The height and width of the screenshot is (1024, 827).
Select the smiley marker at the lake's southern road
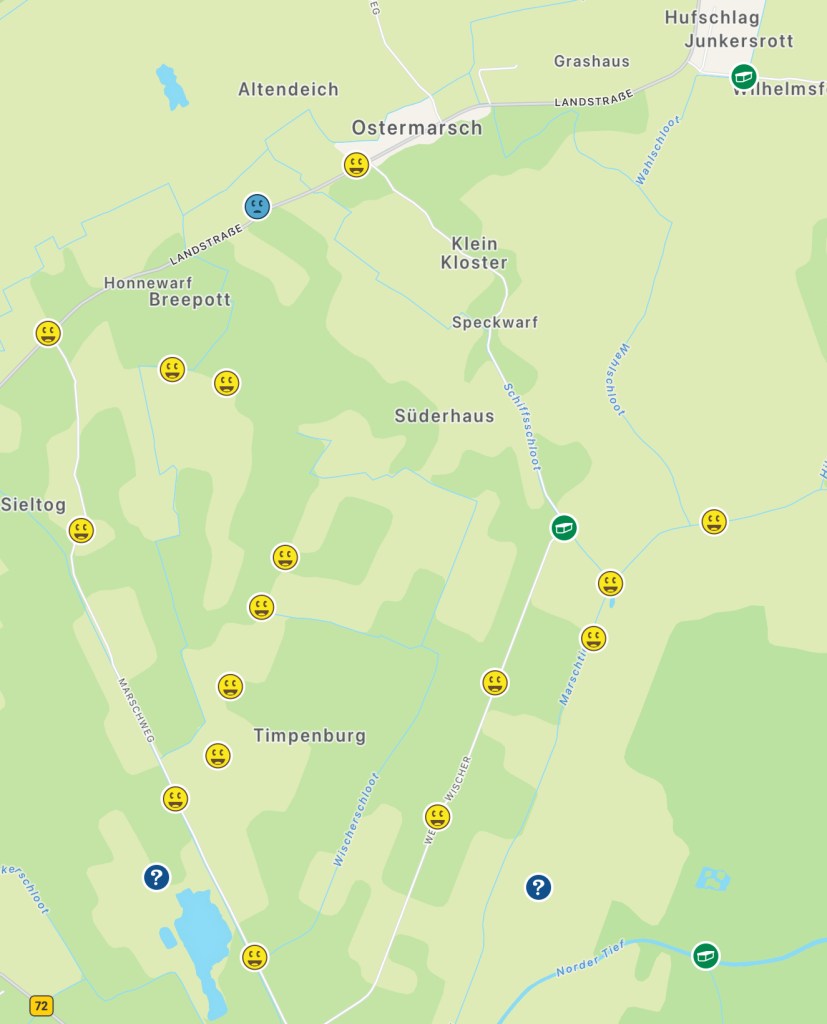pos(255,957)
